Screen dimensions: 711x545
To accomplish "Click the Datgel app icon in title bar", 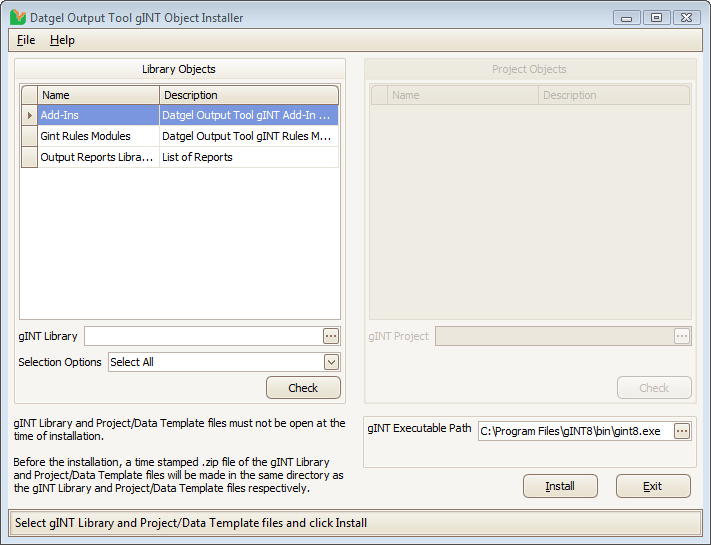I will click(17, 17).
